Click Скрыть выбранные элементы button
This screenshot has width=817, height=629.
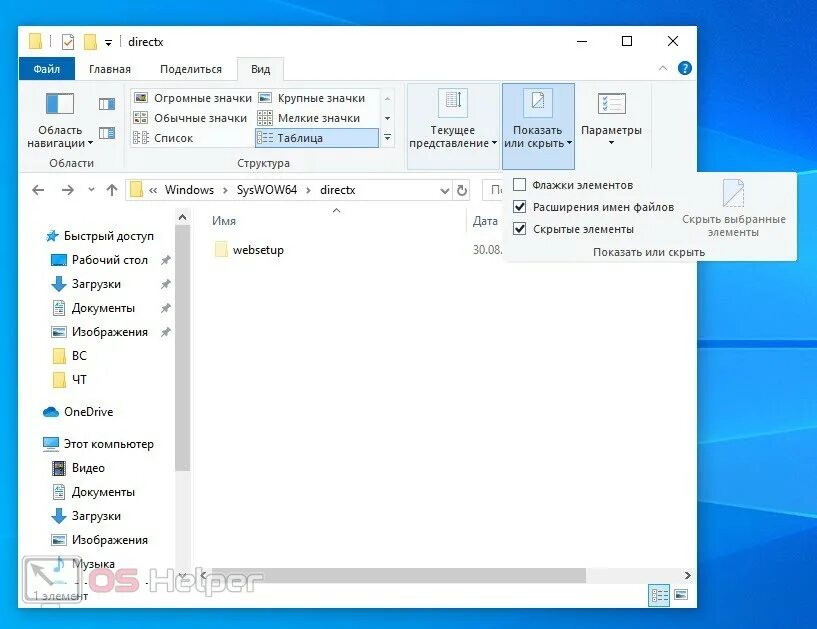734,208
